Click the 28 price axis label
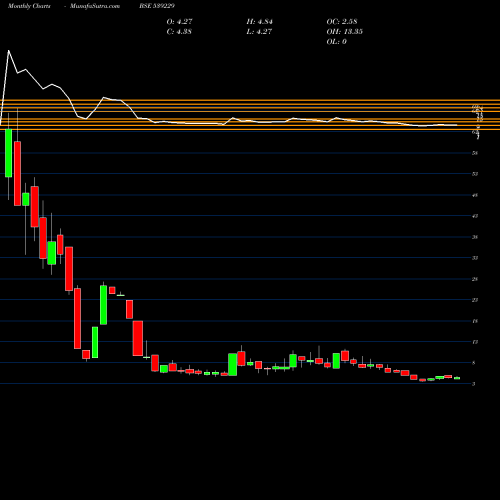 (x=475, y=279)
